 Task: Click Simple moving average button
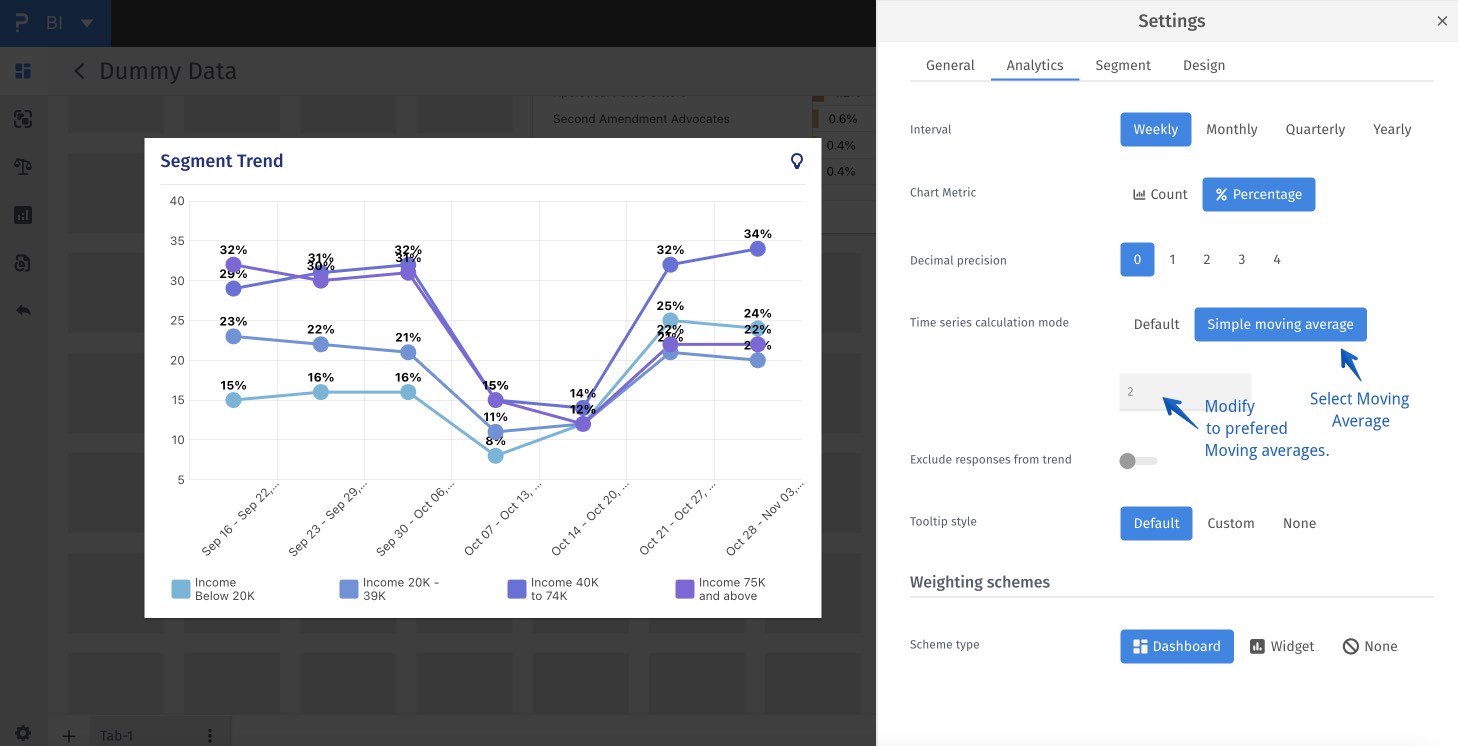(1280, 325)
